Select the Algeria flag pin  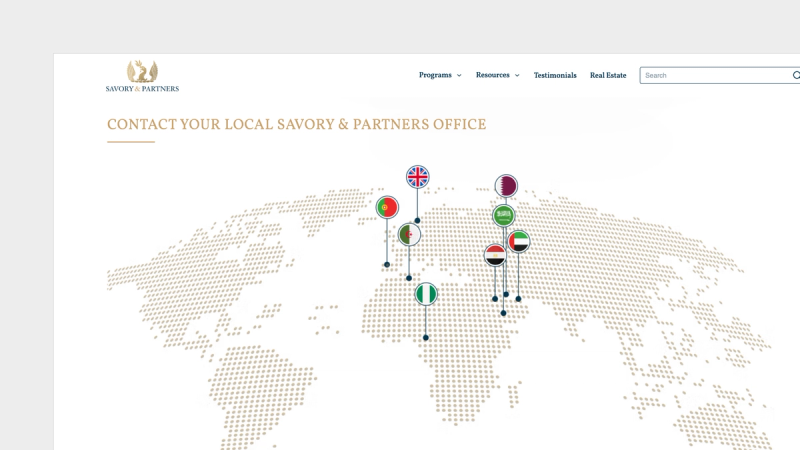click(x=409, y=235)
